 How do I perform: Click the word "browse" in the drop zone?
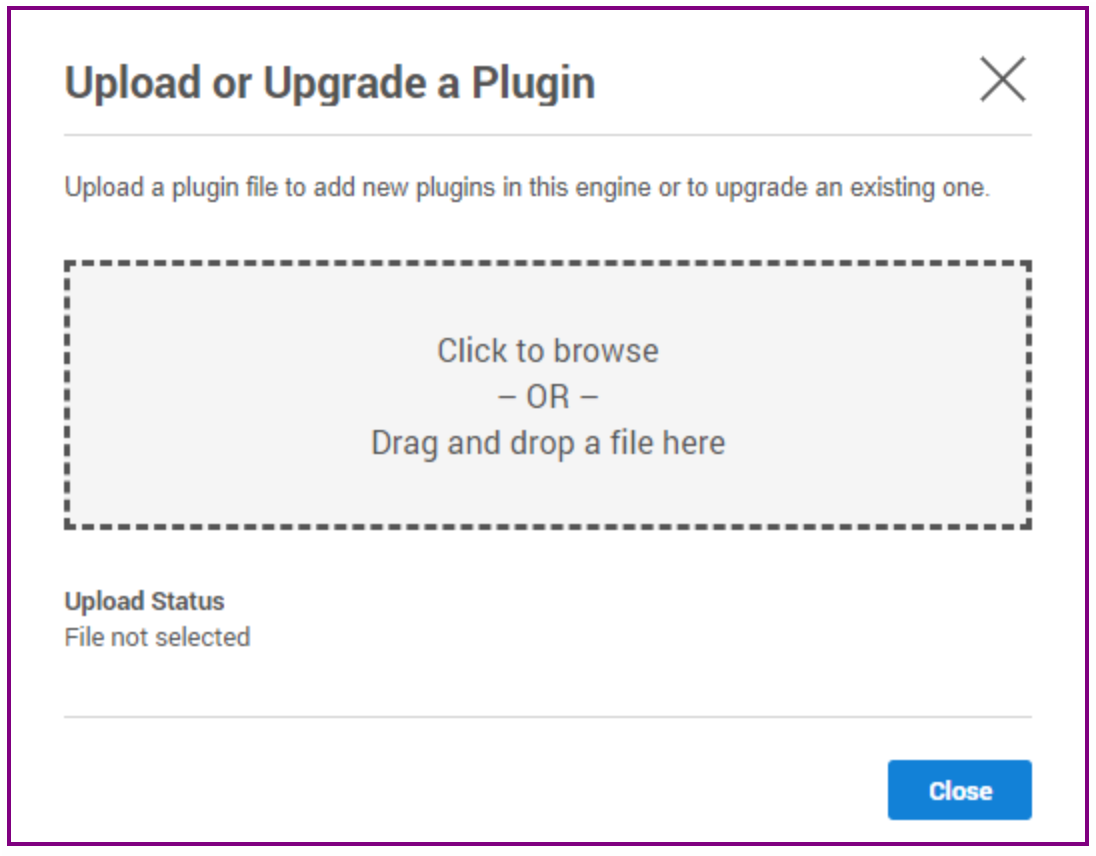606,351
